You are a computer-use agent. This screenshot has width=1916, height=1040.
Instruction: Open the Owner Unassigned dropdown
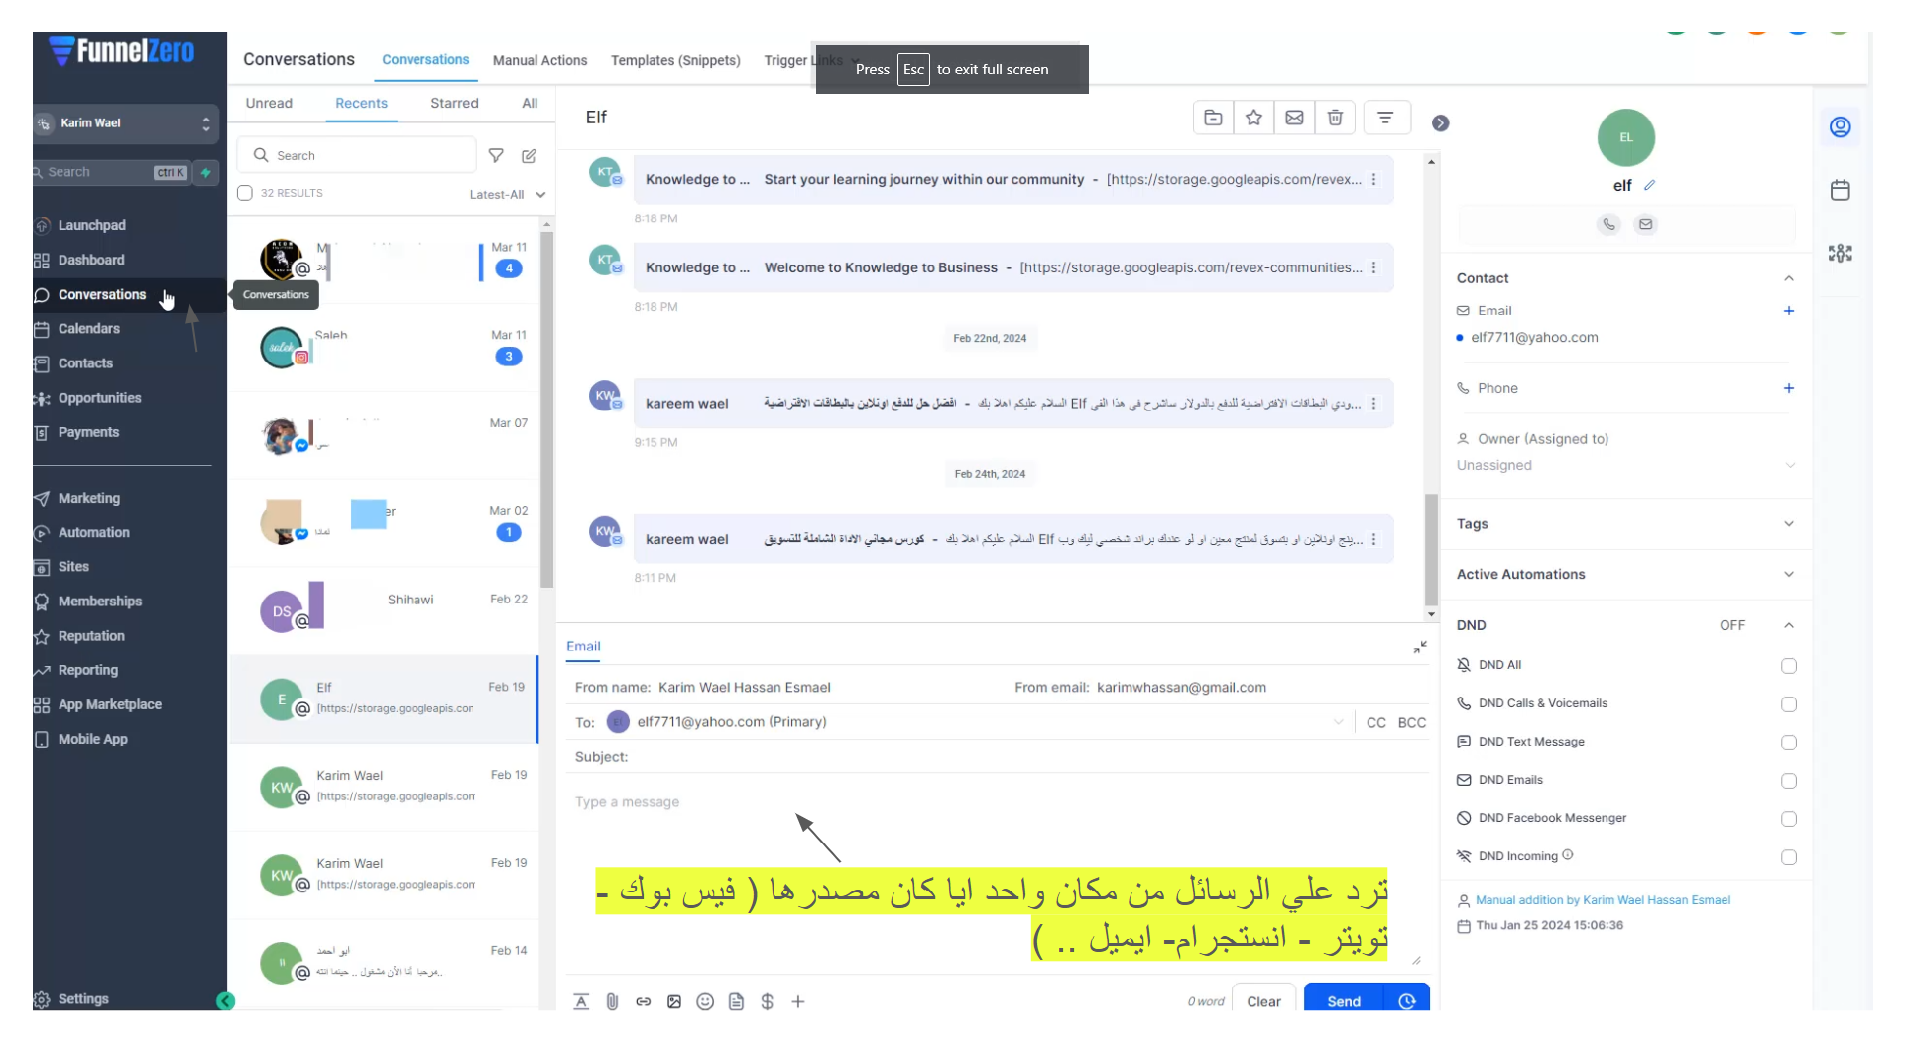(1626, 465)
